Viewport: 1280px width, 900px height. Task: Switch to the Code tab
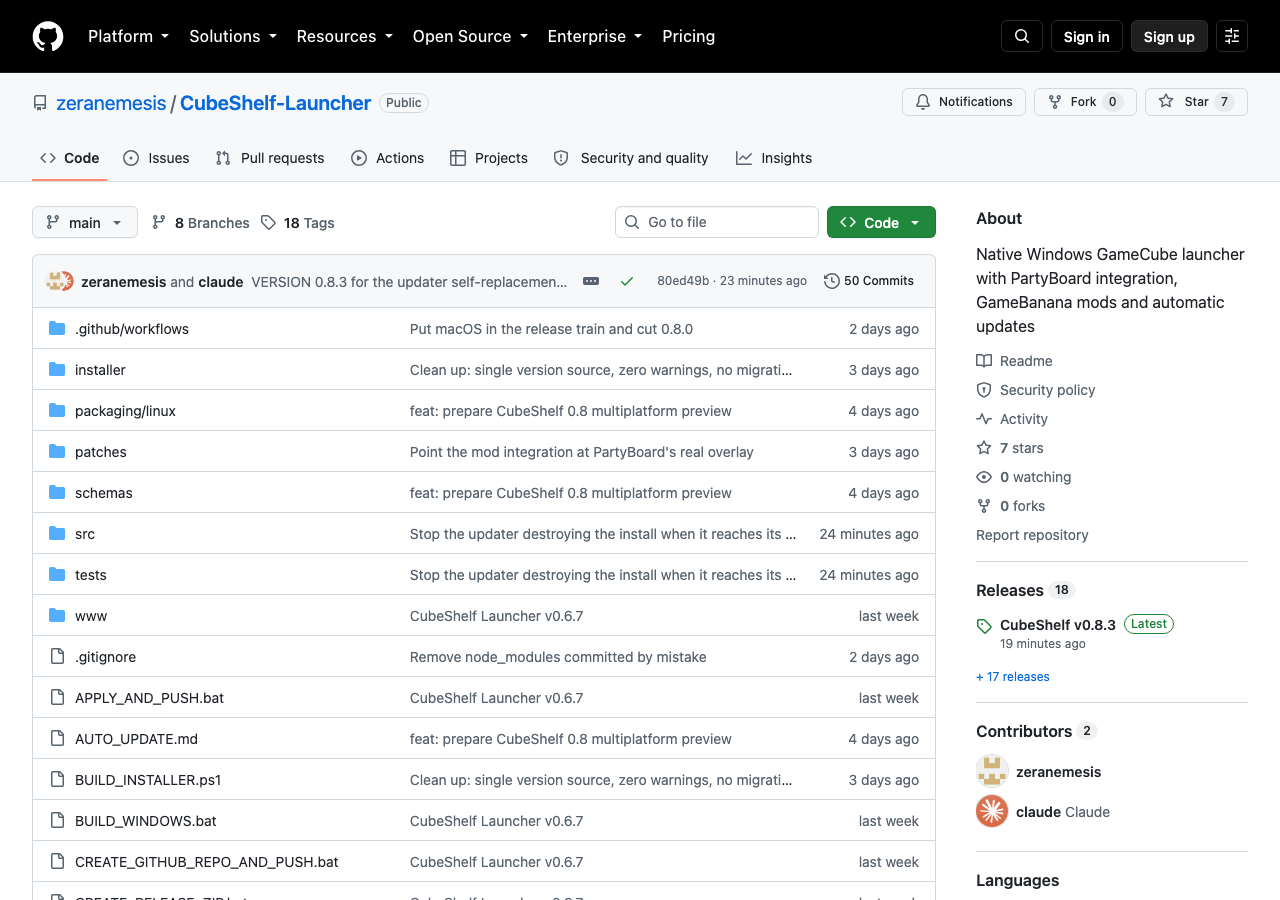[x=70, y=158]
